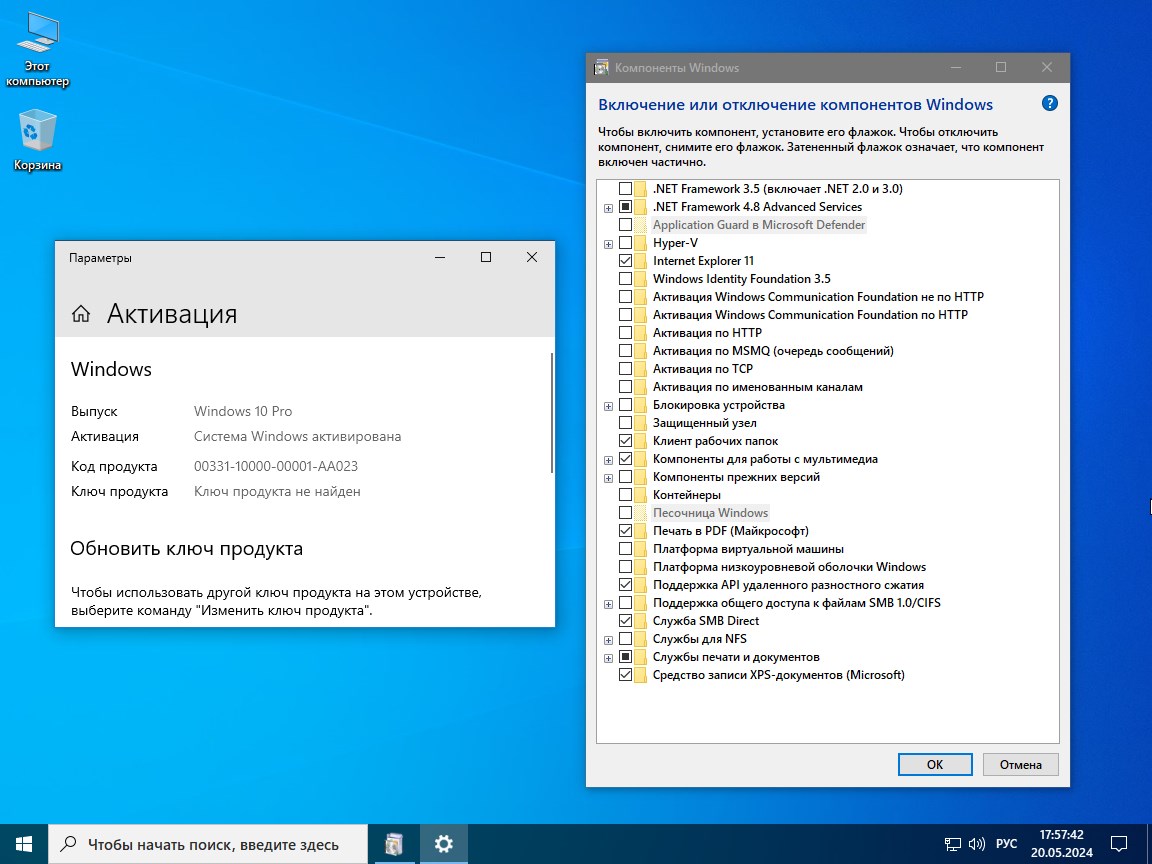Viewport: 1152px width, 864px height.
Task: Uncheck Печать в PDF (Майкрософт)
Action: (x=626, y=531)
